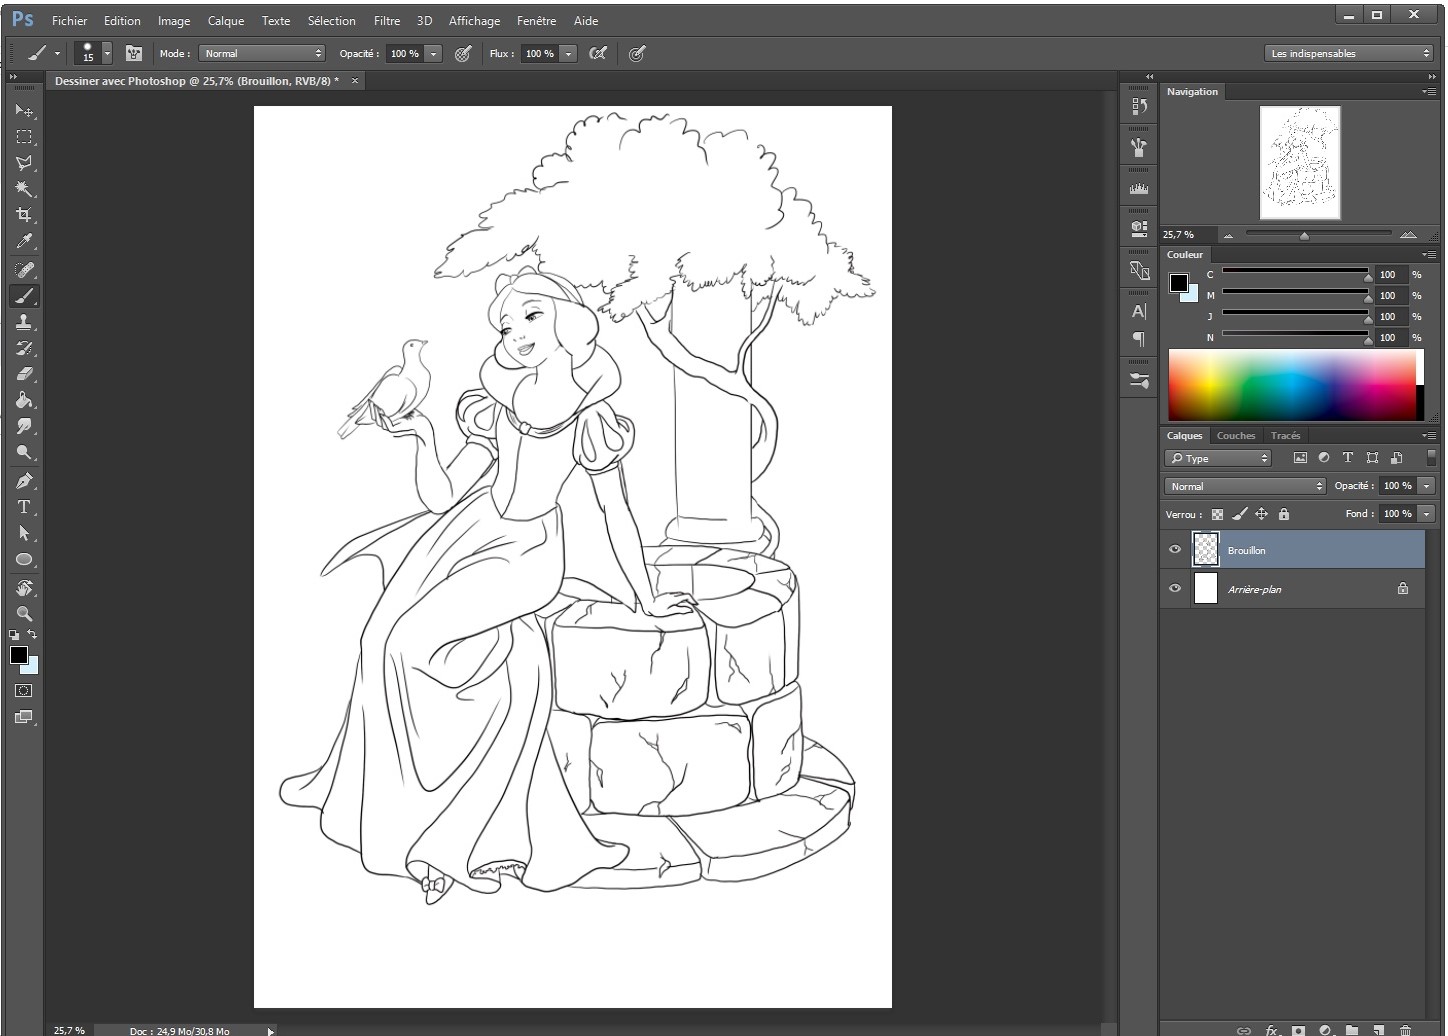Select the Clone Stamp tool

click(24, 322)
